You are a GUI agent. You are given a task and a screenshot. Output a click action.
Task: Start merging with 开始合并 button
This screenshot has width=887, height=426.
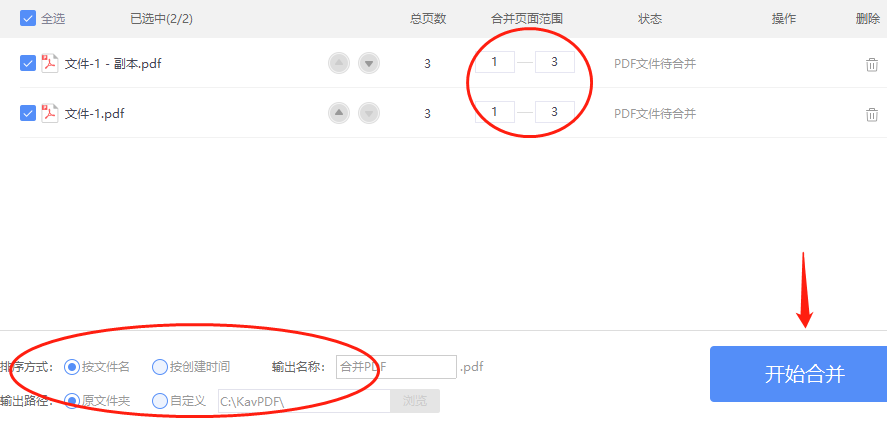coord(798,374)
